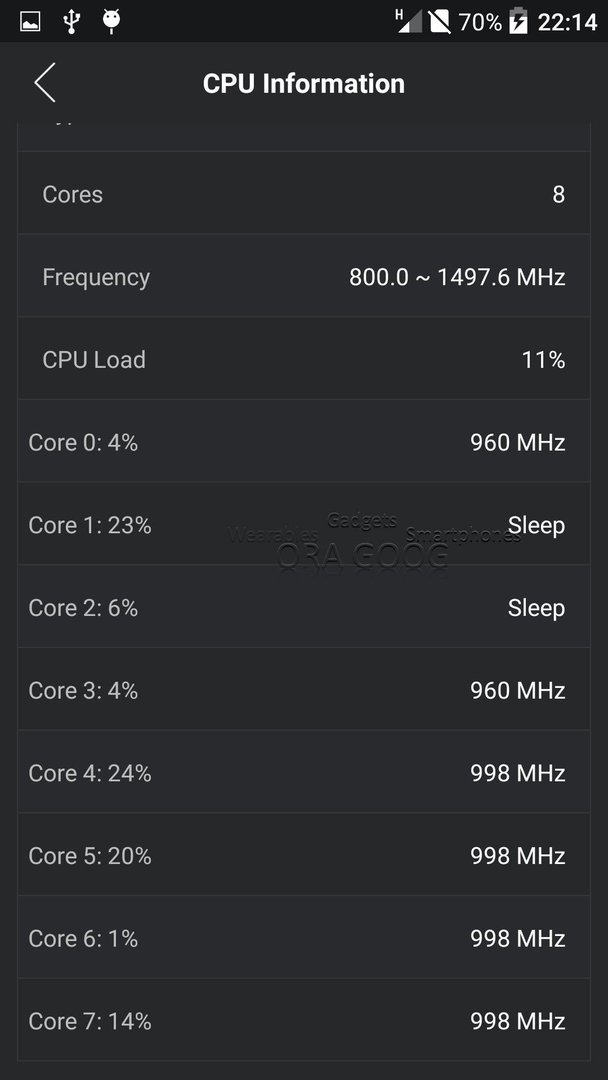Screen dimensions: 608x1080
Task: Select the Frequency row
Action: point(304,276)
